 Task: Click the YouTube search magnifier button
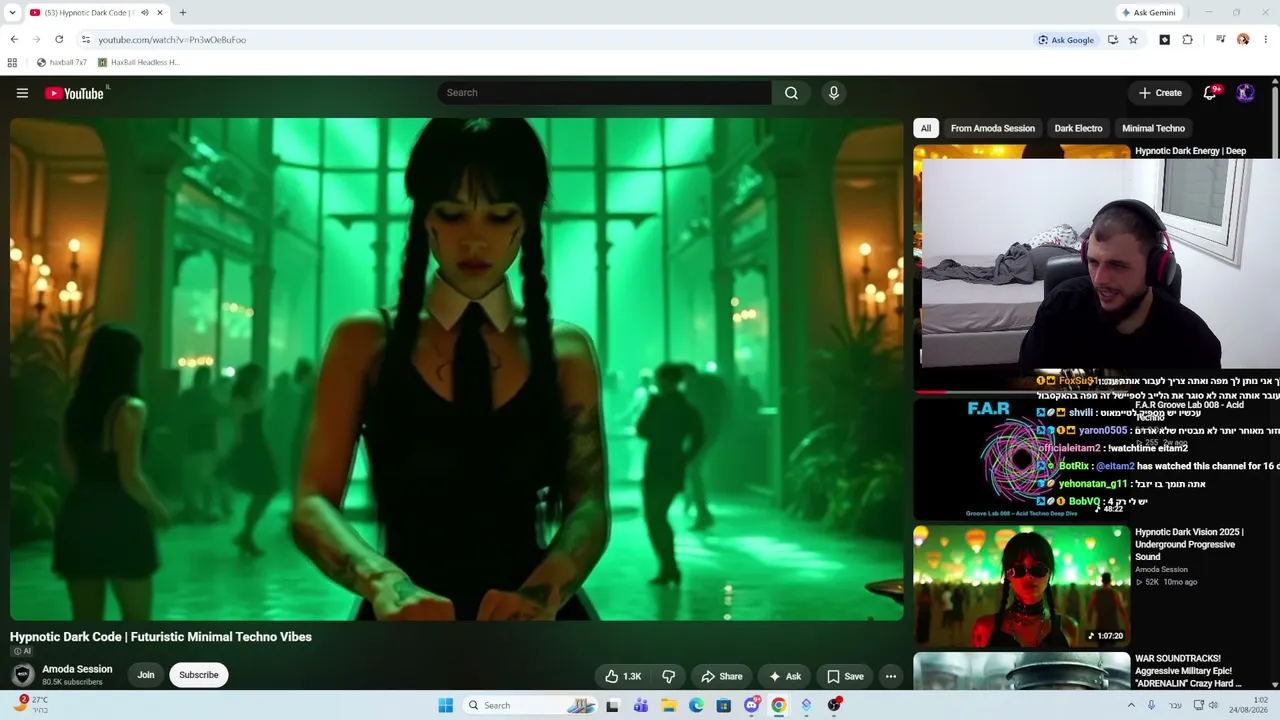point(791,93)
